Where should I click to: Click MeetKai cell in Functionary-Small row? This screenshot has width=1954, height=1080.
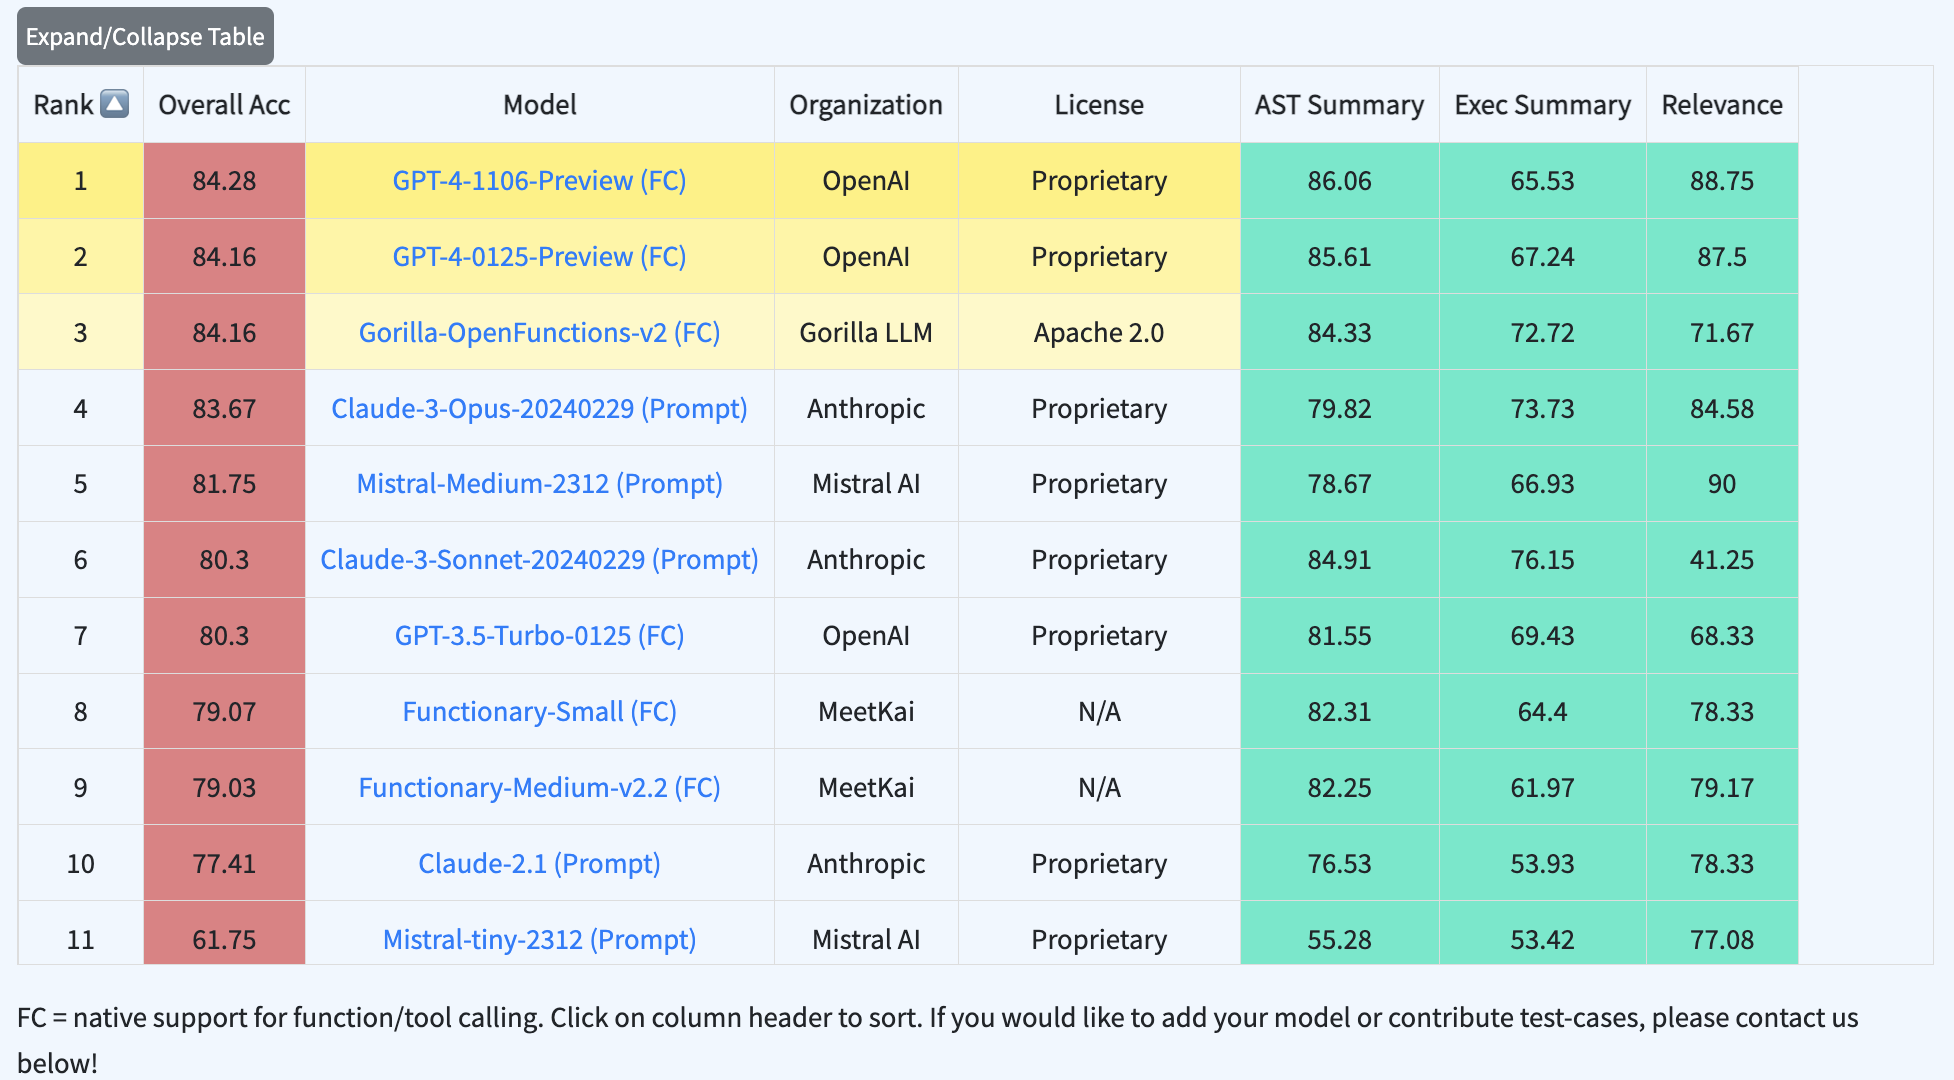point(866,712)
